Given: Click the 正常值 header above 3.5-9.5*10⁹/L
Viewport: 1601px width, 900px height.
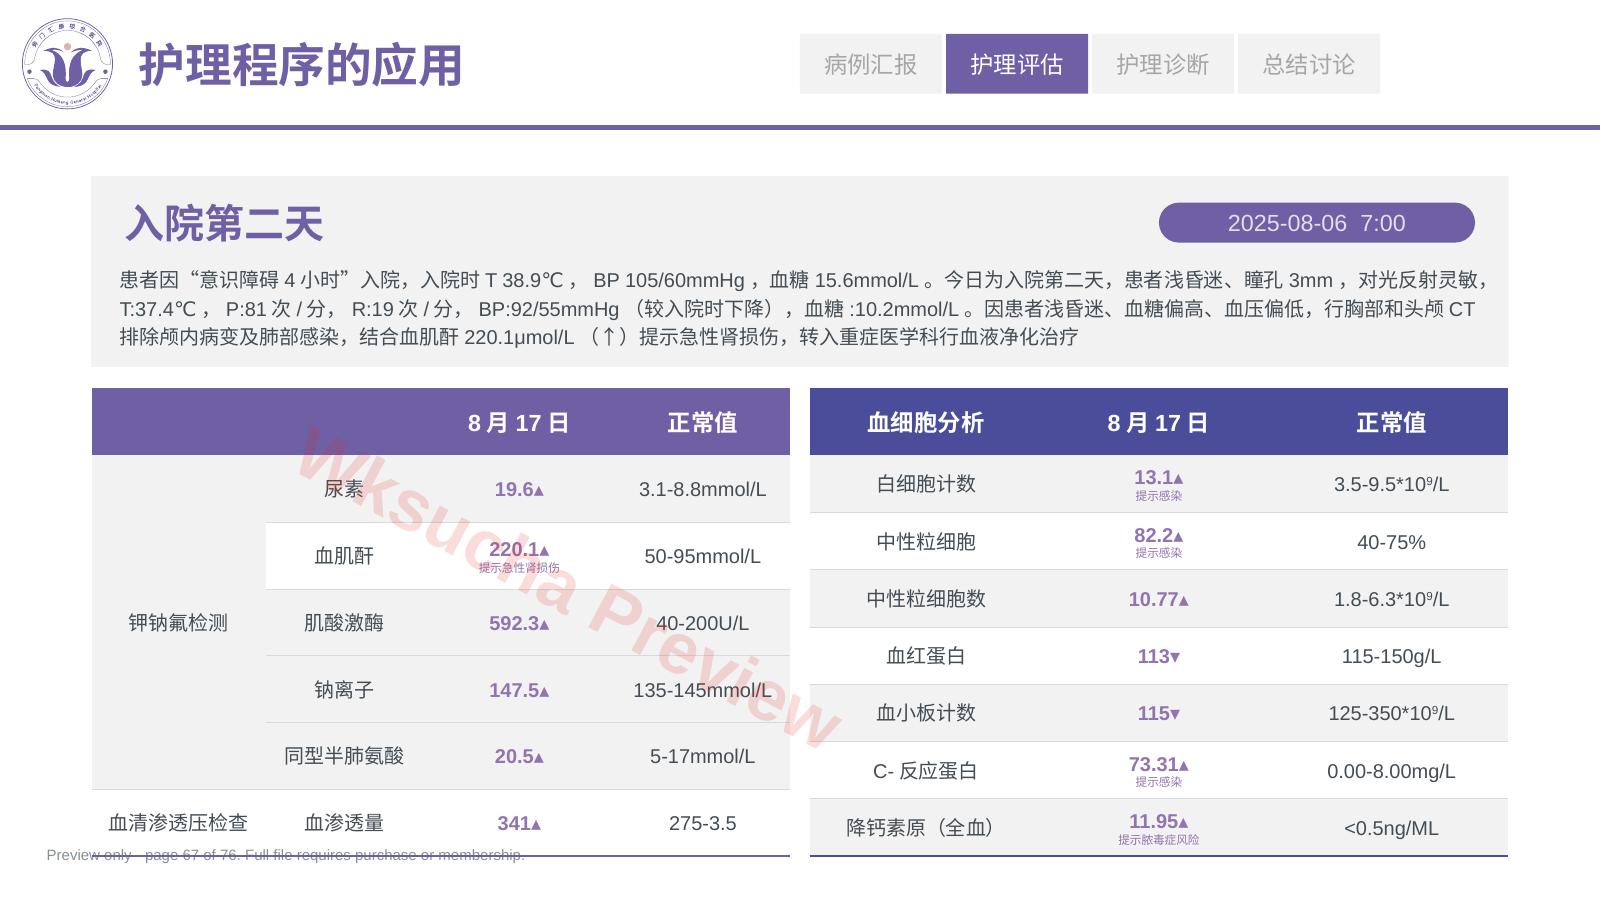Looking at the screenshot, I should point(1391,423).
